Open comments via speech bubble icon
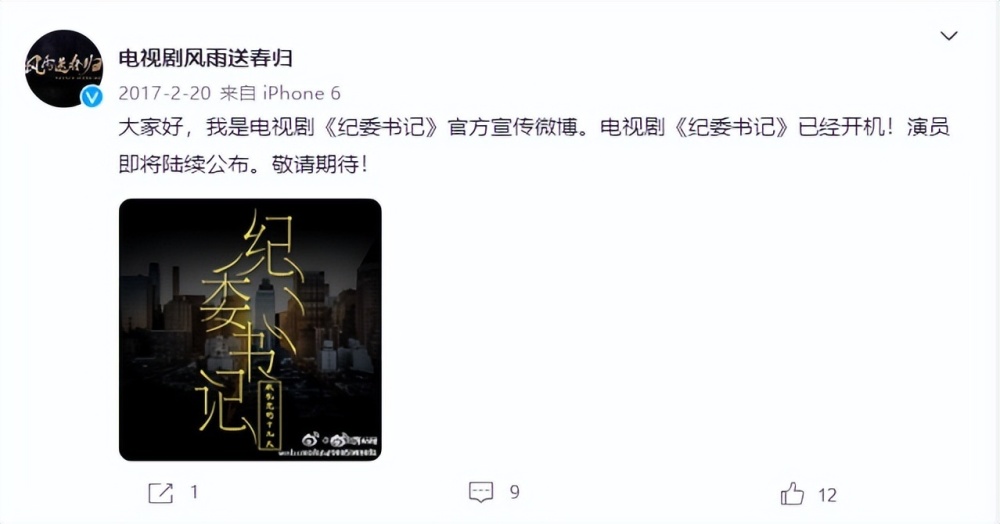The width and height of the screenshot is (1000, 524). coord(481,492)
